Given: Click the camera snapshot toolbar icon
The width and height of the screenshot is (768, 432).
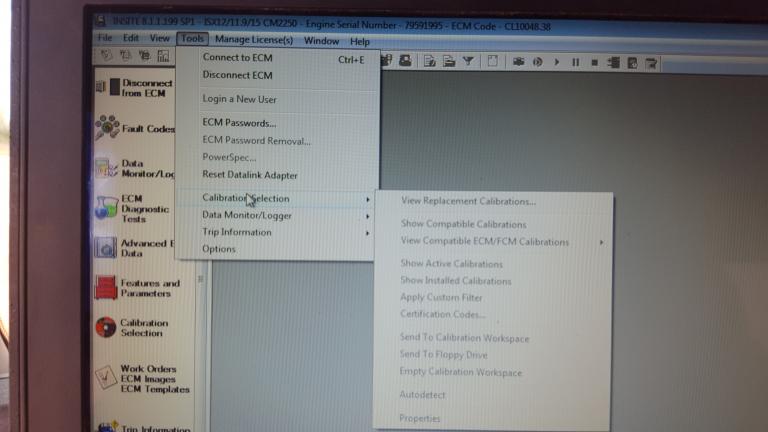Looking at the screenshot, I should click(518, 62).
